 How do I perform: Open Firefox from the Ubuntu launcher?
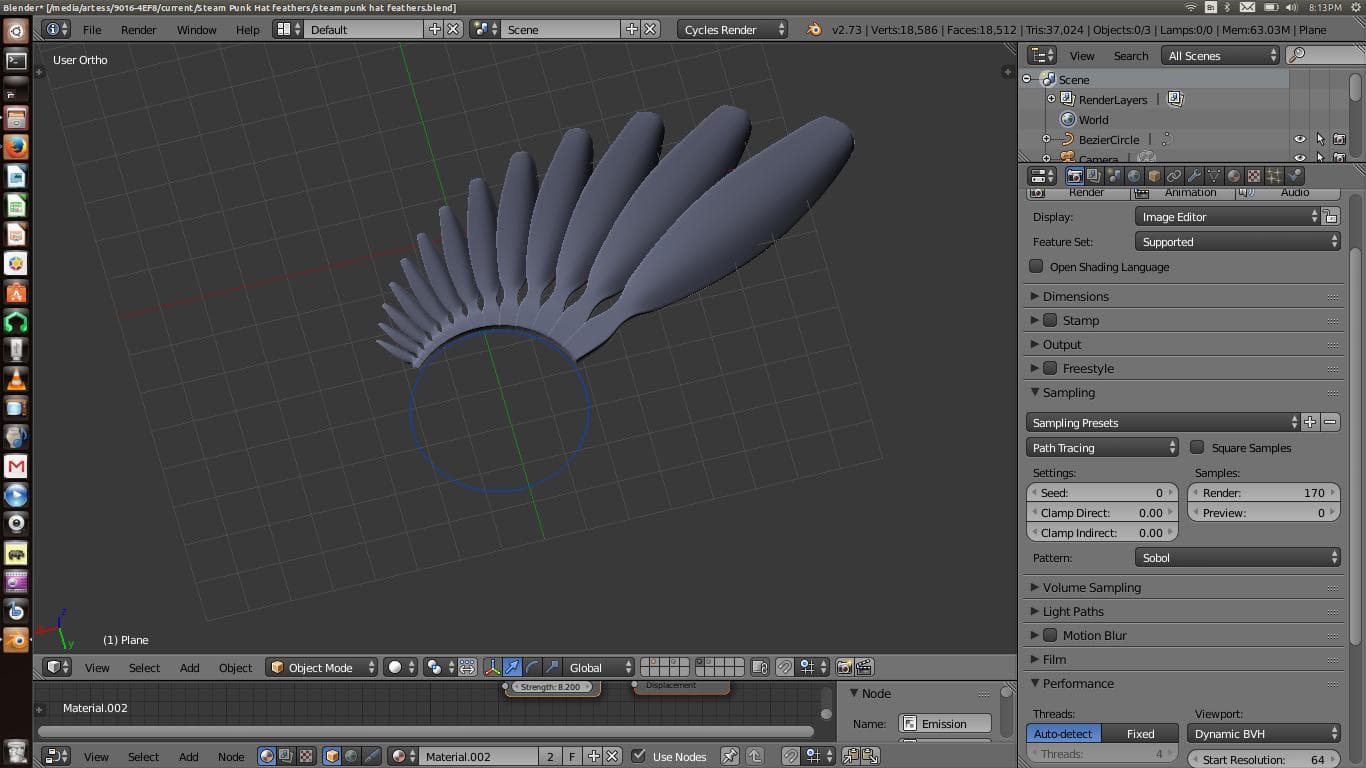[16, 148]
